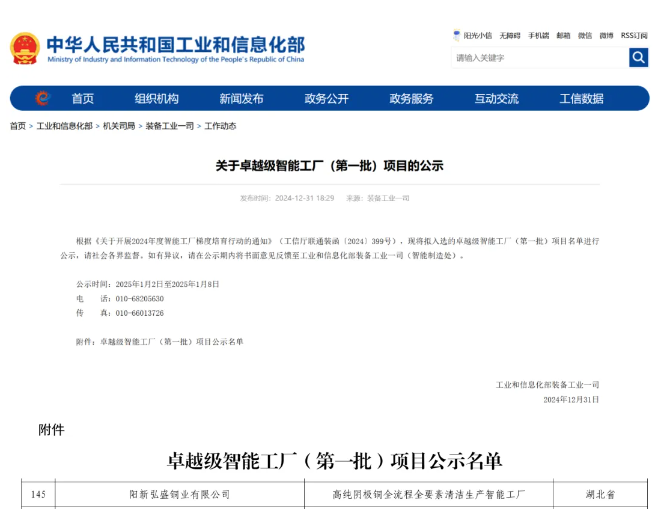660x527 pixels.
Task: Click the magnifier search button
Action: pyautogui.click(x=638, y=58)
